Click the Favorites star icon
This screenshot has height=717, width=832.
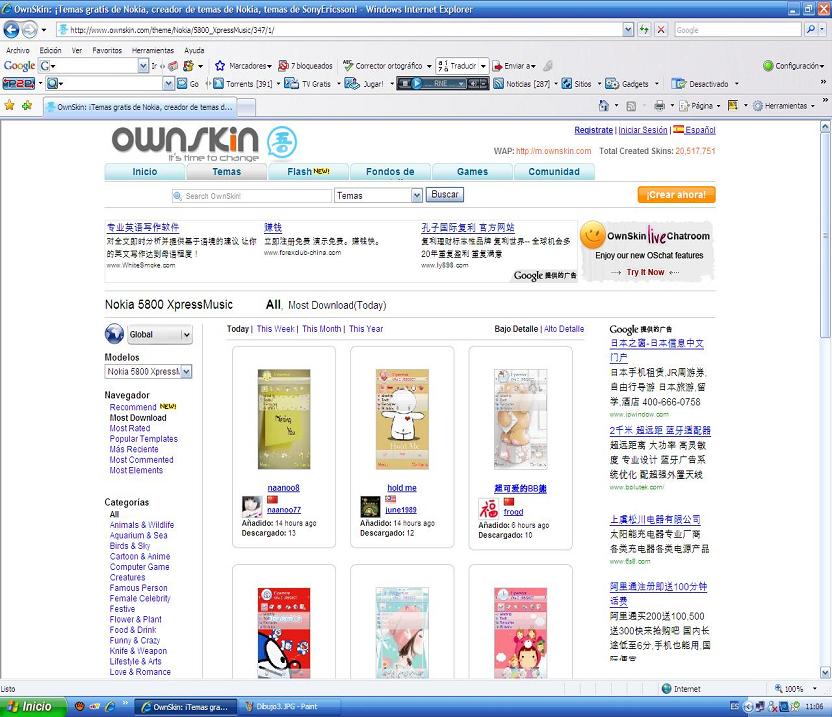[10, 105]
